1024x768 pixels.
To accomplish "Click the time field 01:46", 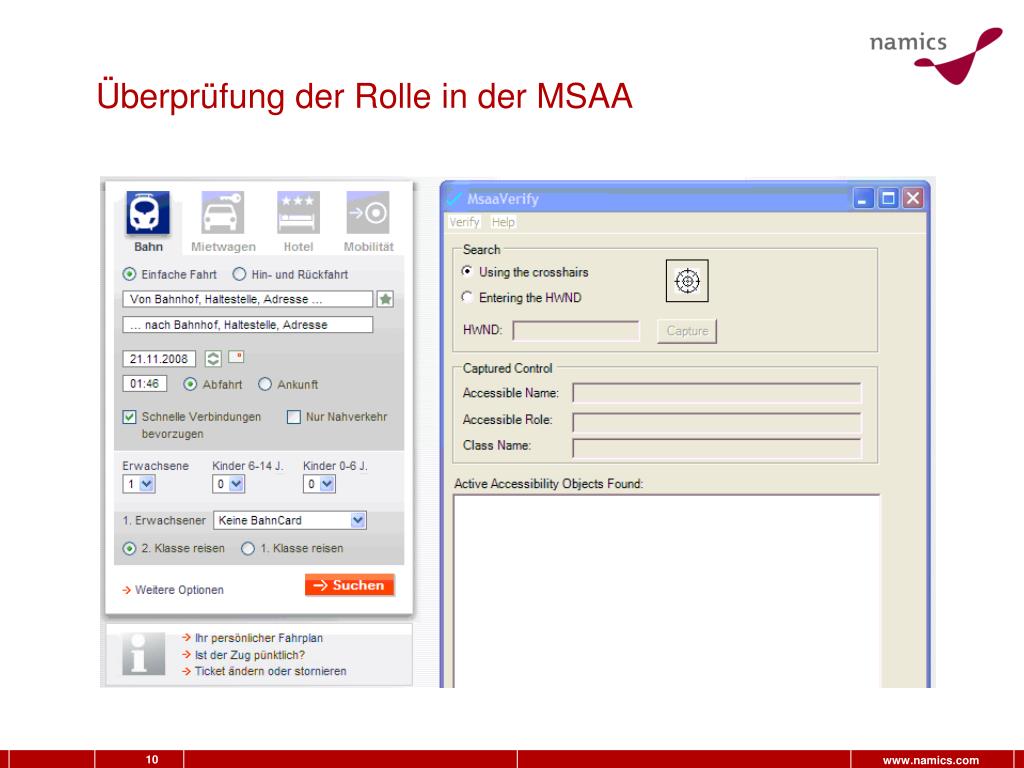I will (144, 384).
